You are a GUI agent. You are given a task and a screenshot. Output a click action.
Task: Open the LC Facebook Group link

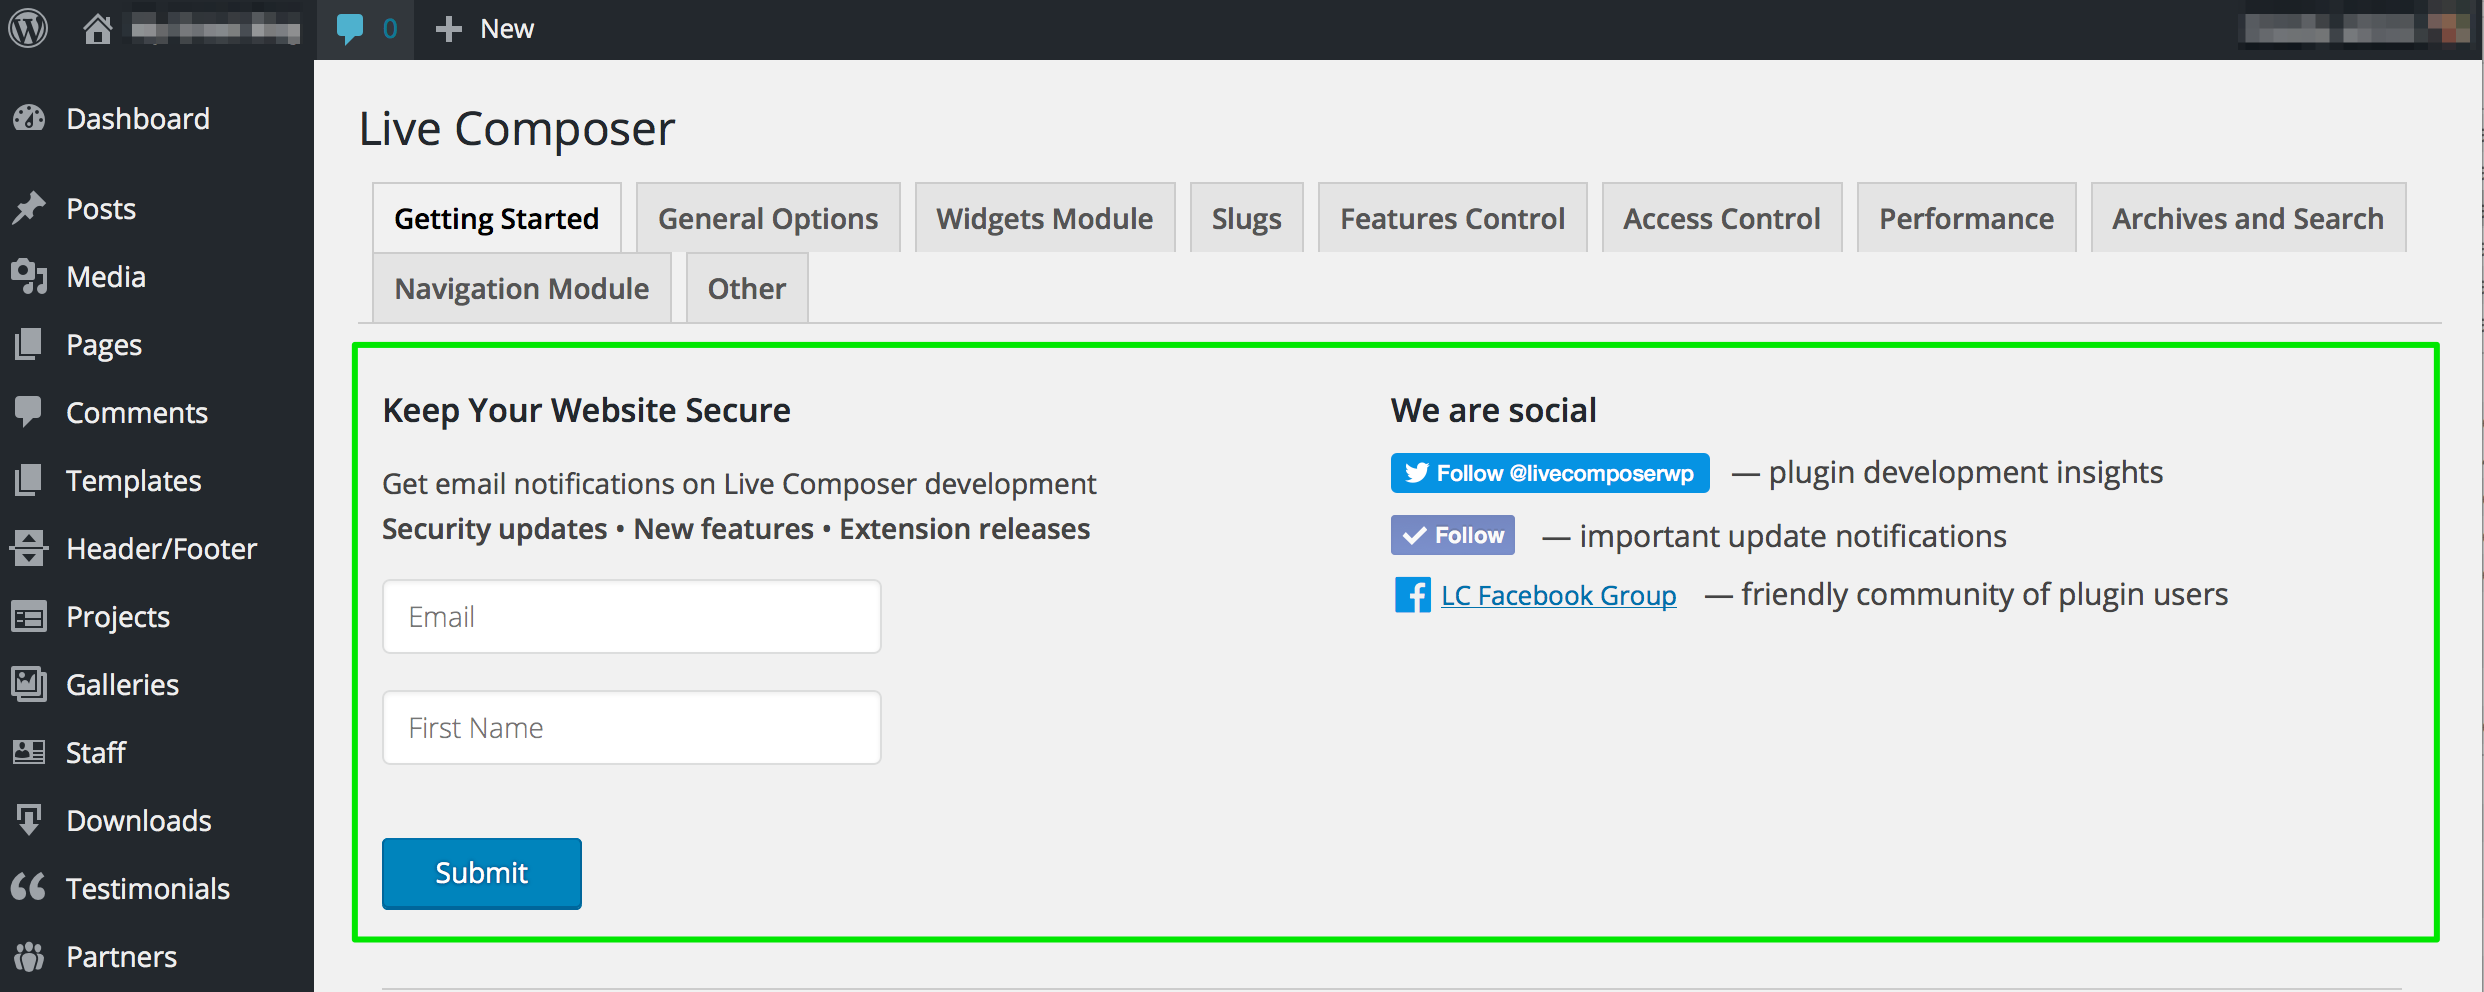(x=1559, y=595)
